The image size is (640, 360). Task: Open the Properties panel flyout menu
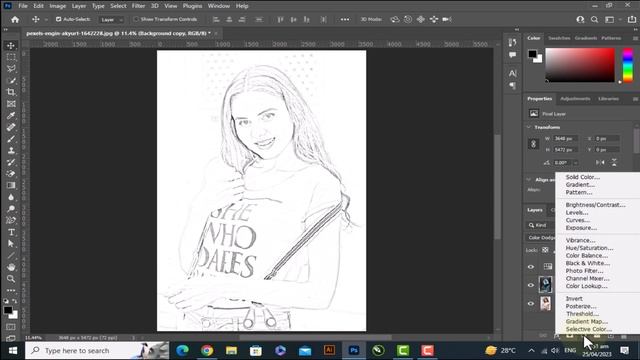coord(635,99)
